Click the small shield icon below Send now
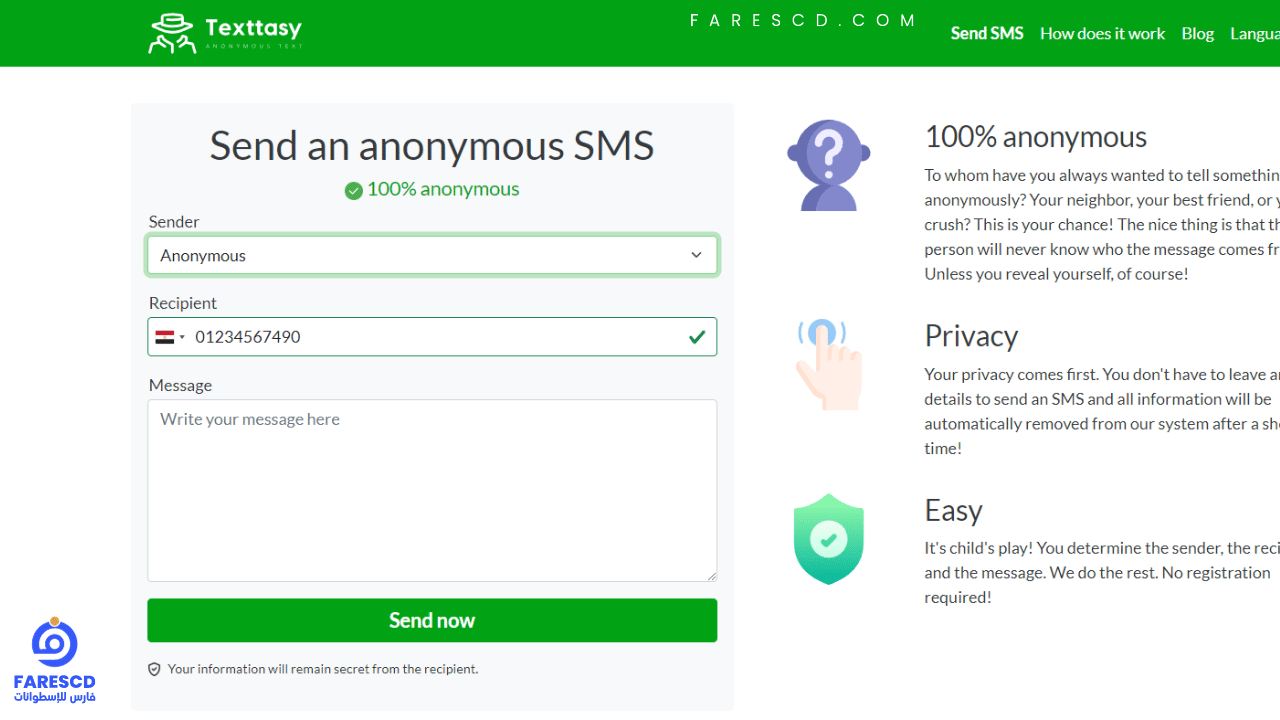 click(x=154, y=669)
